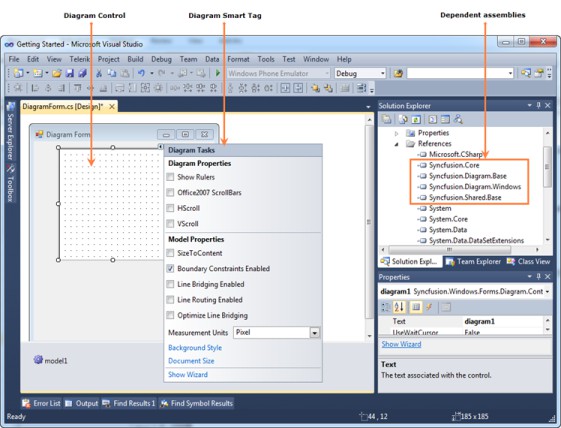Image resolution: width=561 pixels, height=428 pixels.
Task: Uncheck Boundary Constraints Enabled
Action: [171, 268]
